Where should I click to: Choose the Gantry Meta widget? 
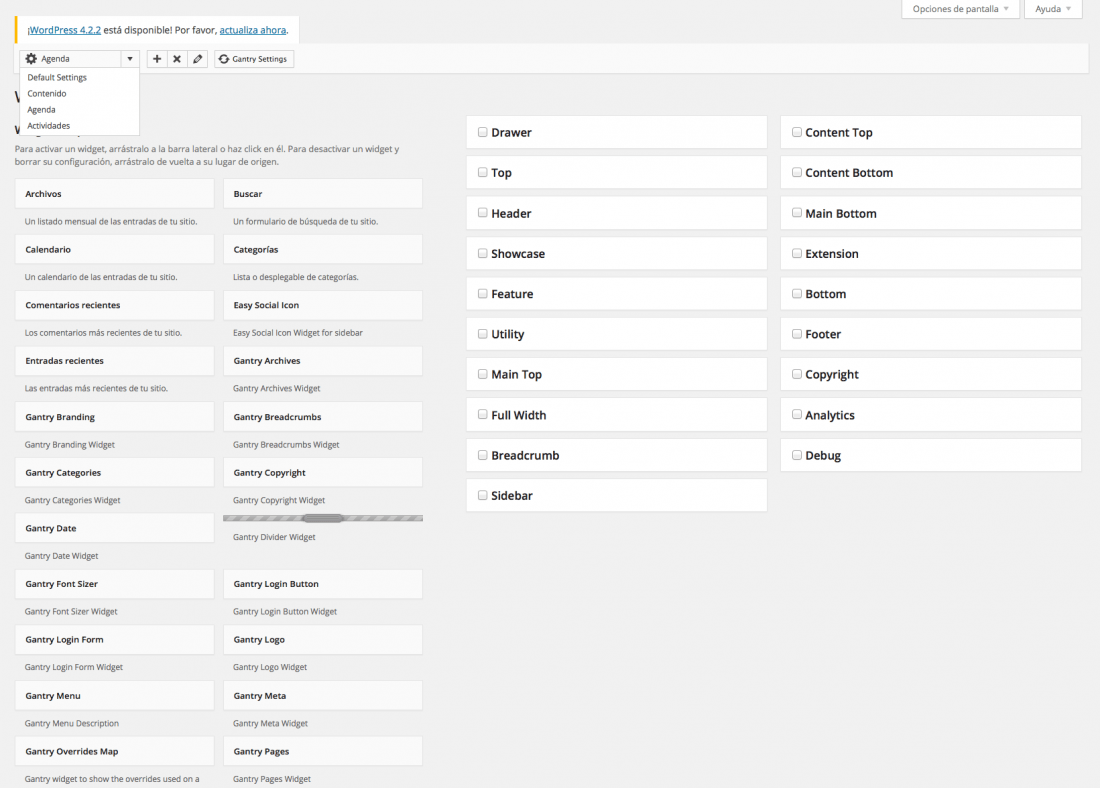click(323, 695)
